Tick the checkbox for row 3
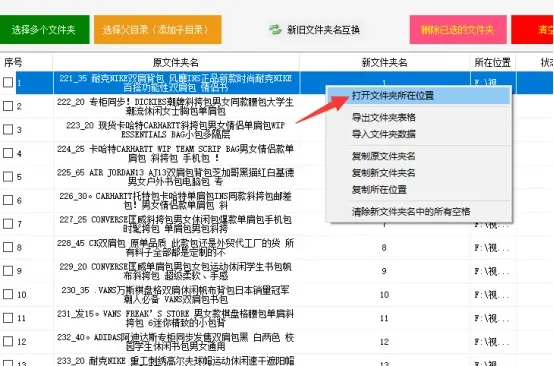This screenshot has height=366, width=554. pos(8,129)
